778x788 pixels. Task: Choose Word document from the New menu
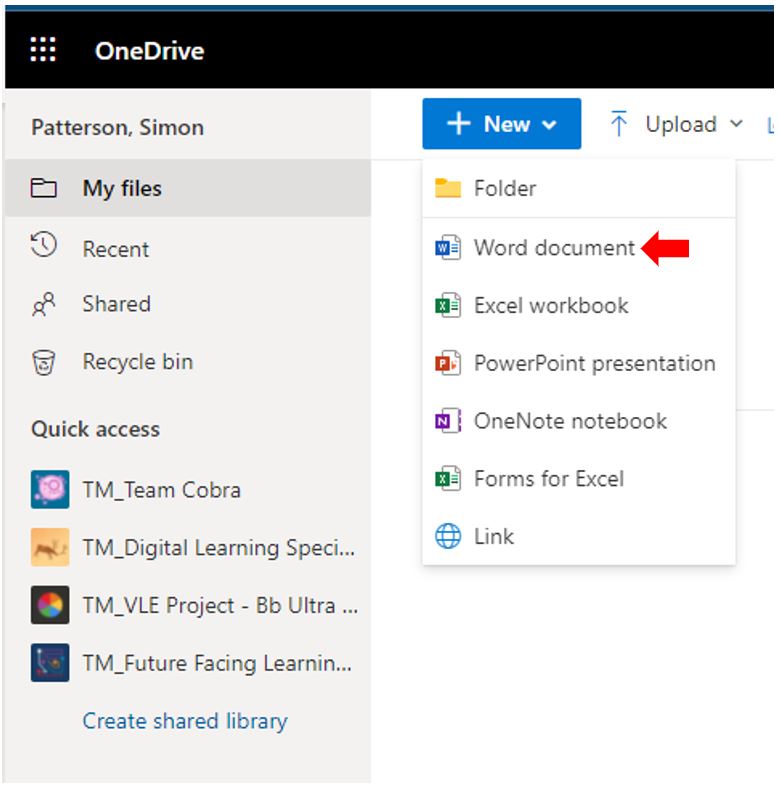[579, 248]
